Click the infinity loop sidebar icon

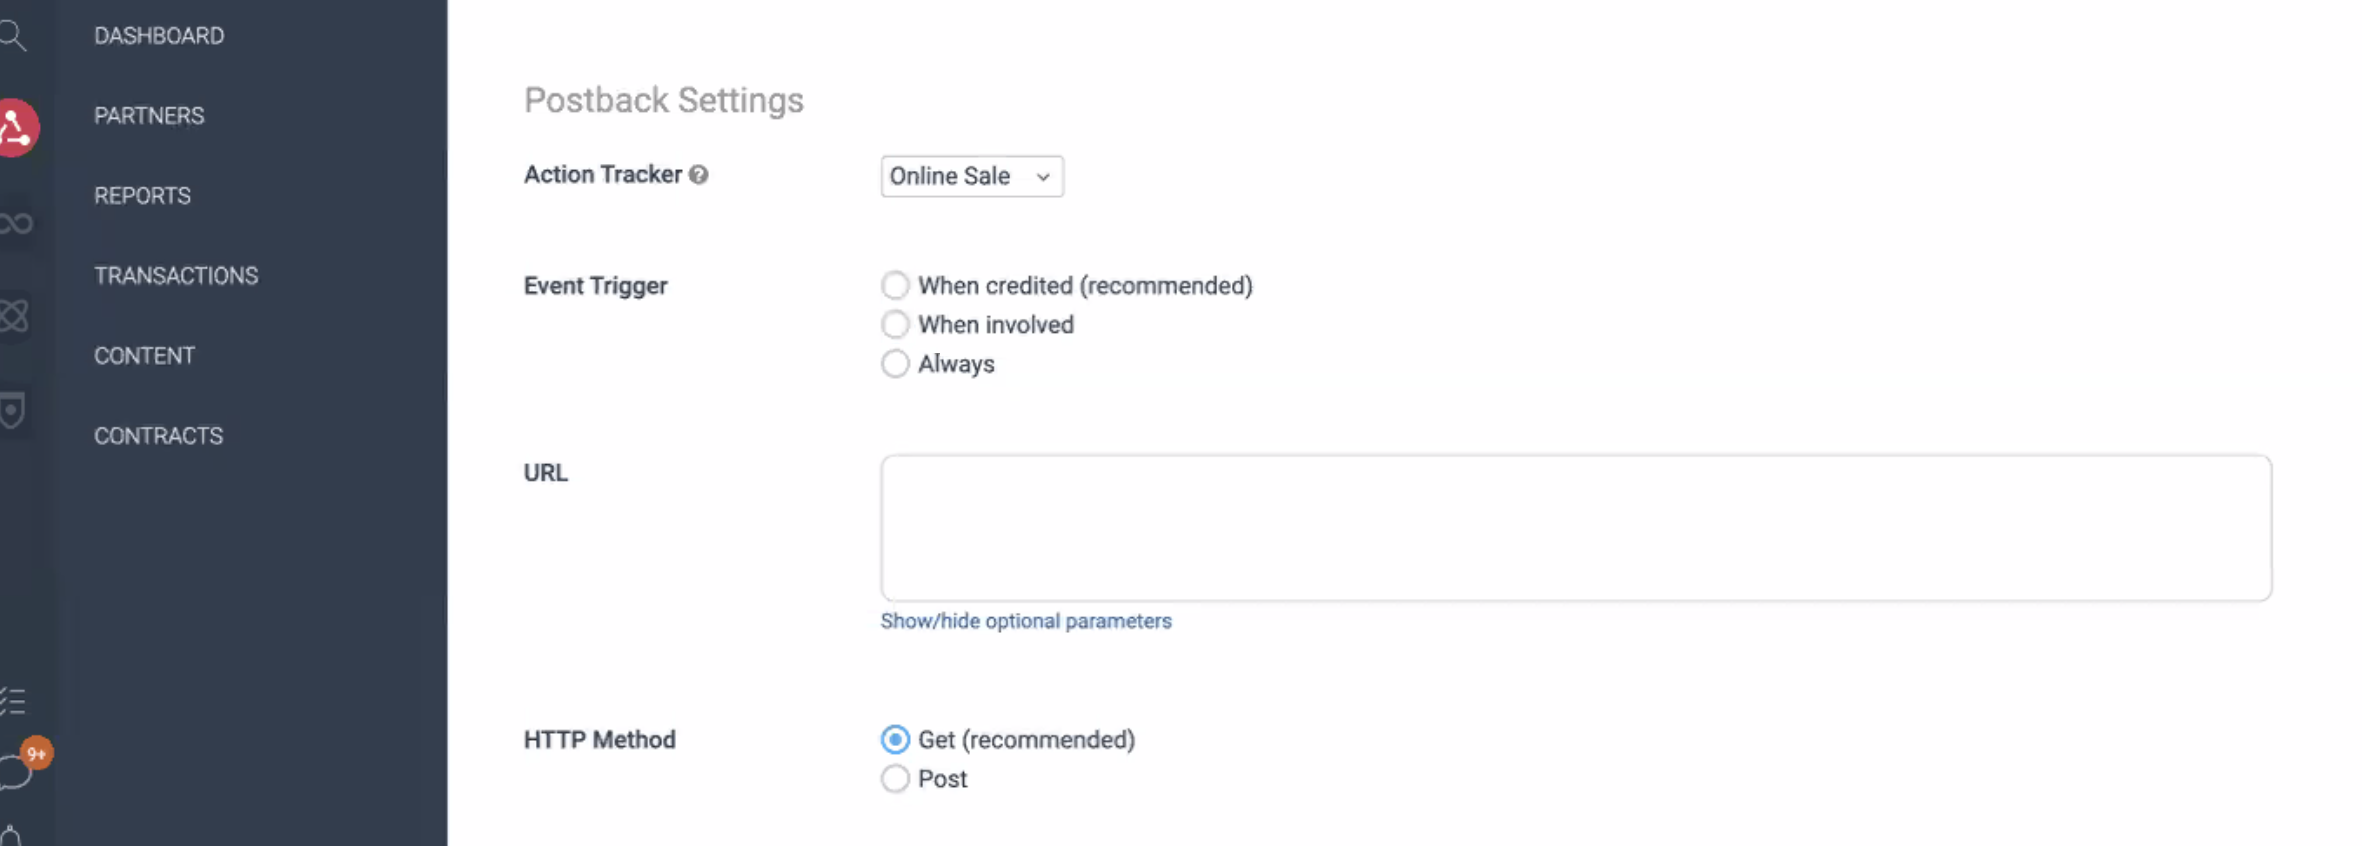[x=16, y=223]
